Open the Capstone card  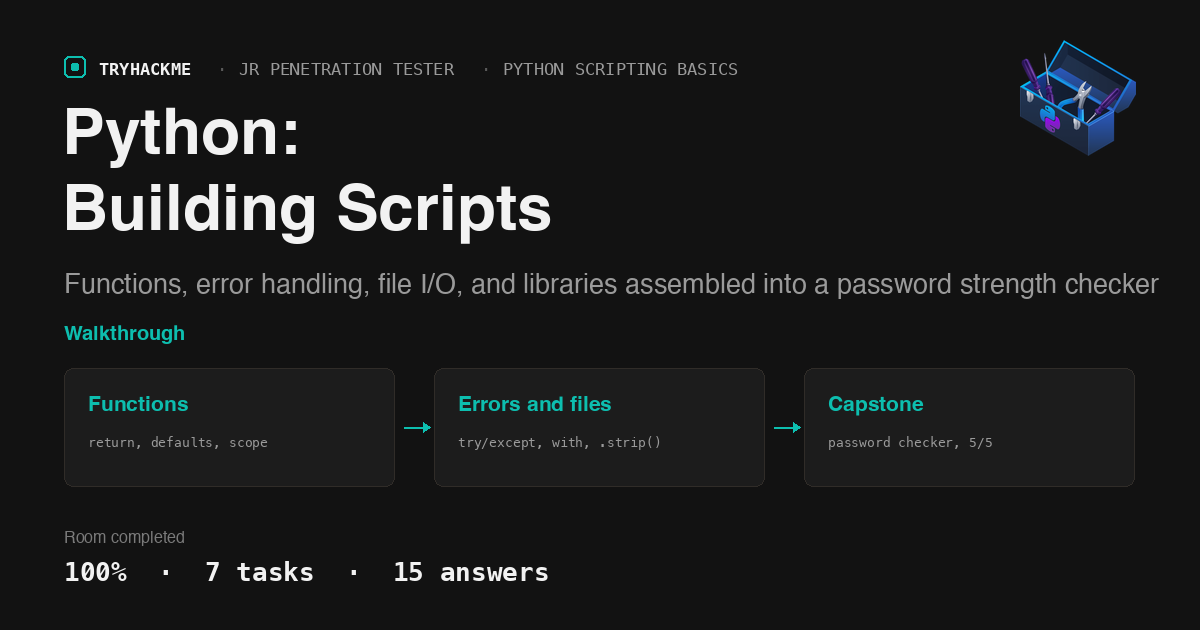[969, 427]
